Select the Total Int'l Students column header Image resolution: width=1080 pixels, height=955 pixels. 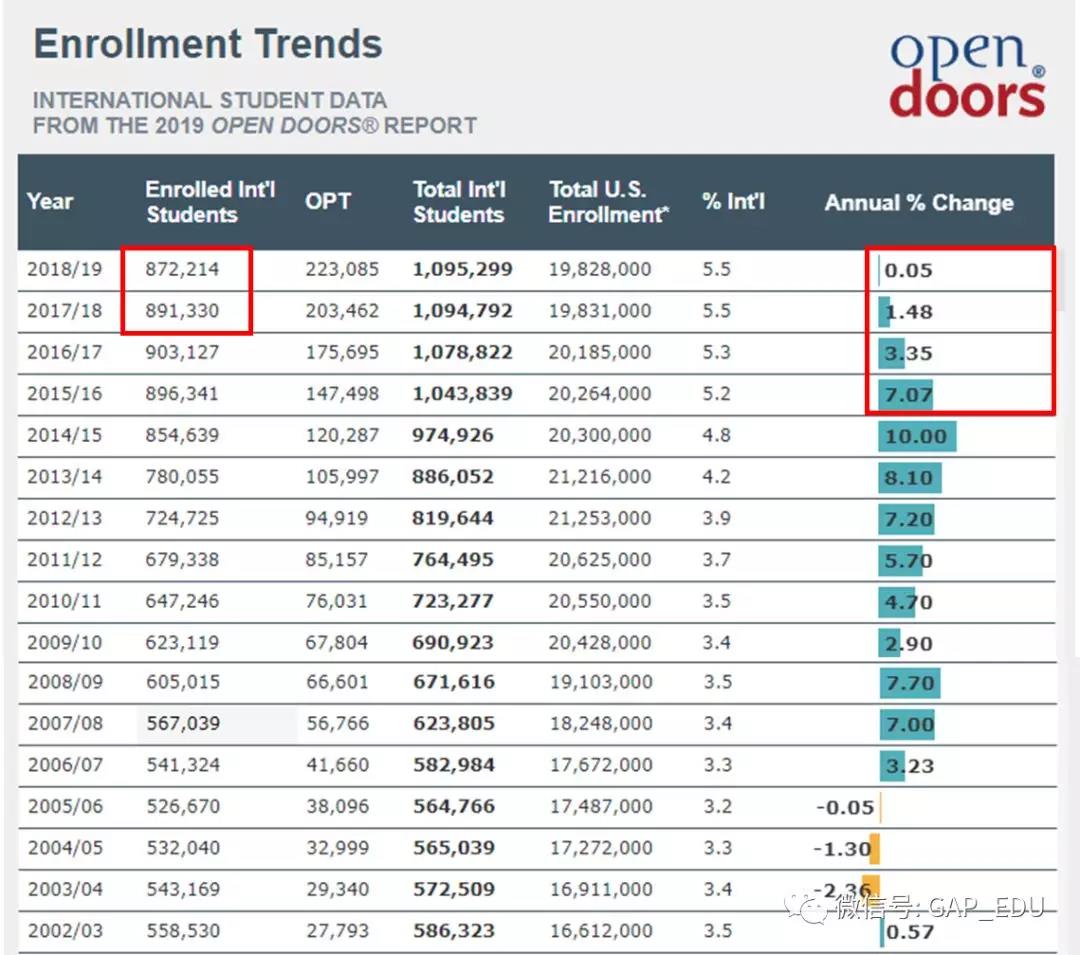459,202
